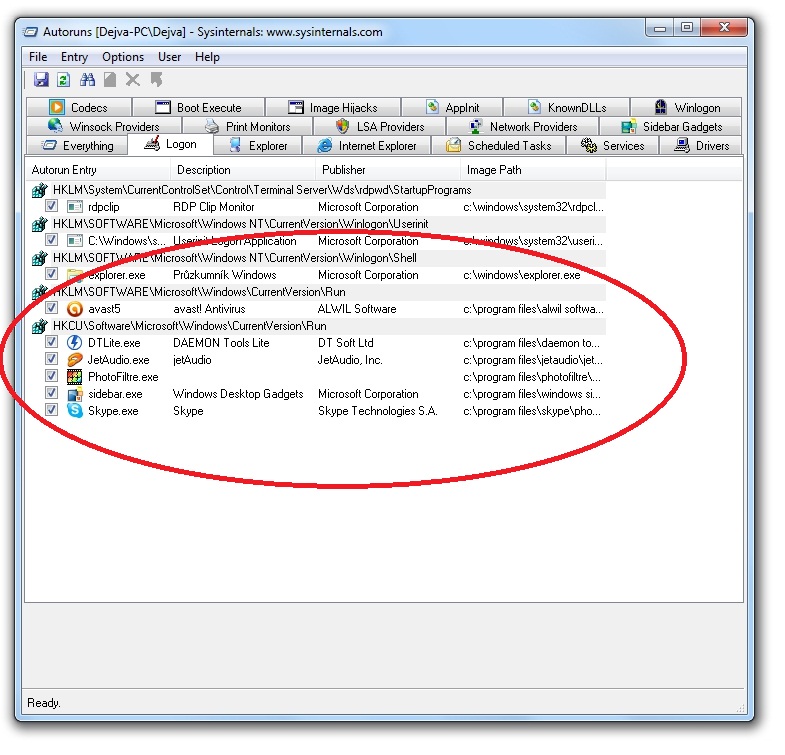The image size is (785, 755).
Task: Sort by Publisher column header
Action: coord(388,170)
